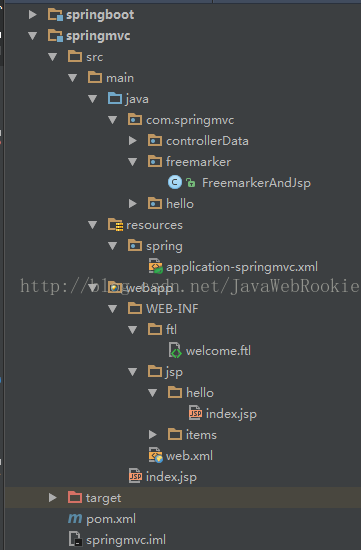Viewport: 361px width, 550px height.
Task: Click the hello package icon
Action: [x=155, y=203]
